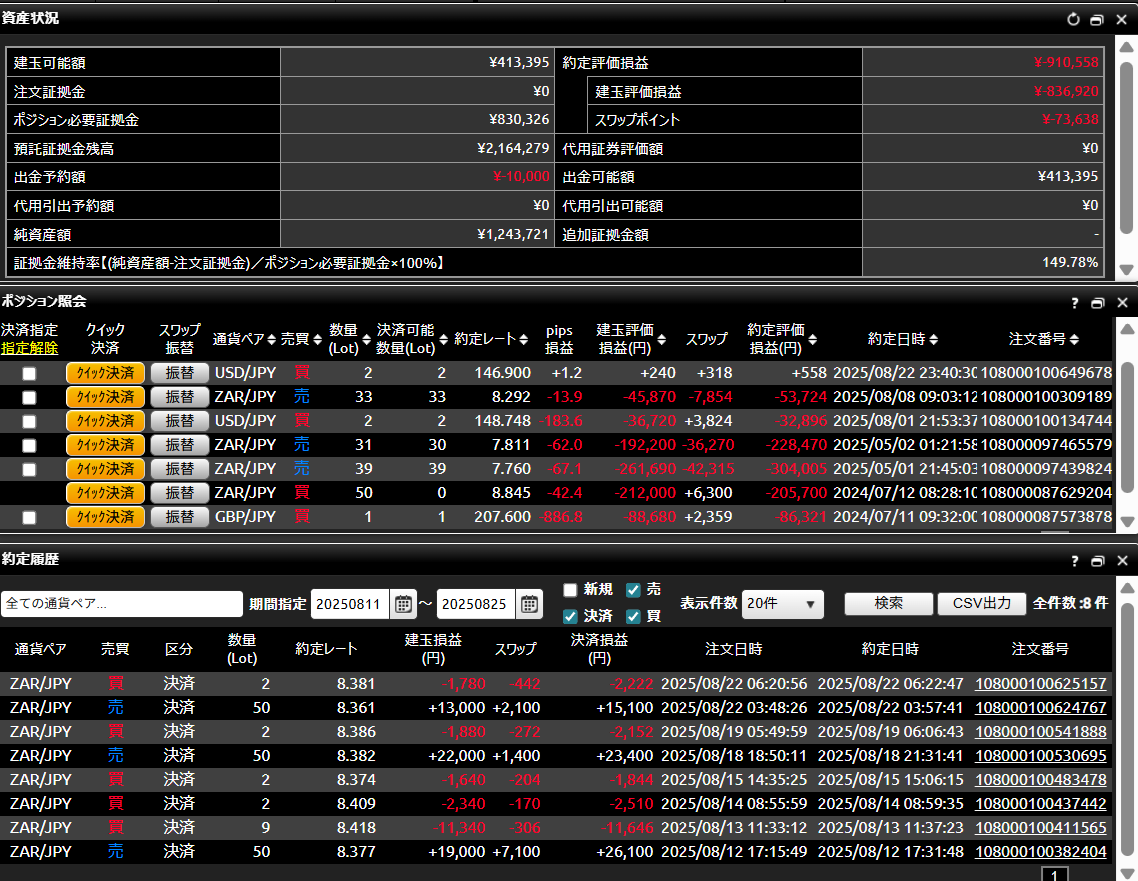Open order number 108000100625157 link
This screenshot has height=881, width=1138.
coord(1040,684)
